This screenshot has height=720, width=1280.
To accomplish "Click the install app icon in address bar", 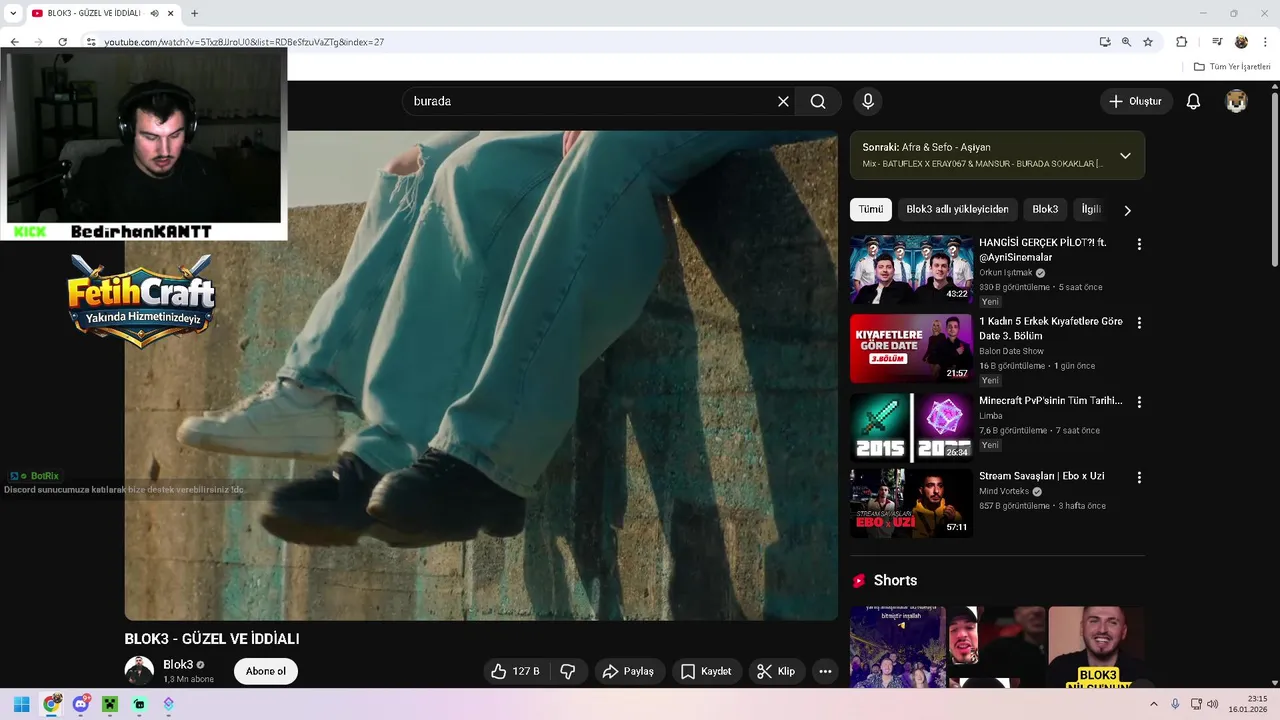I will (1105, 42).
